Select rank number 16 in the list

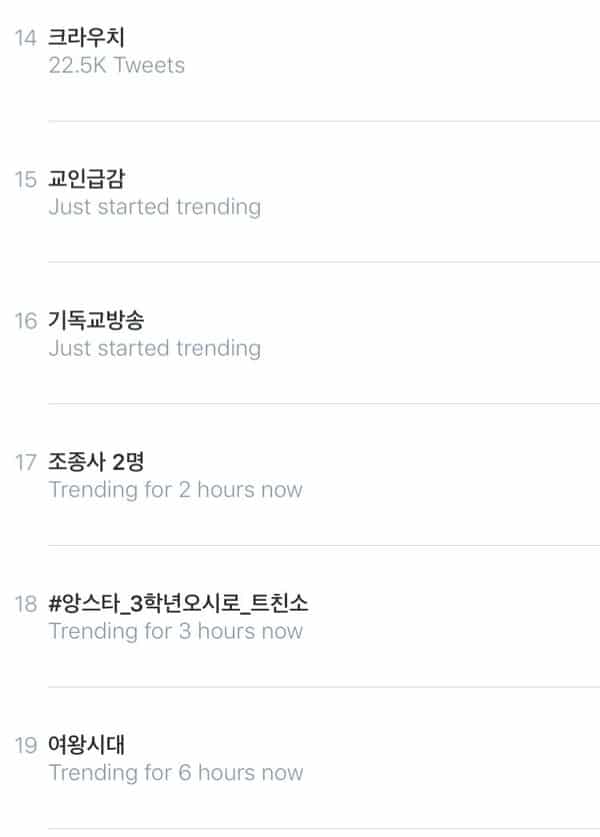25,321
